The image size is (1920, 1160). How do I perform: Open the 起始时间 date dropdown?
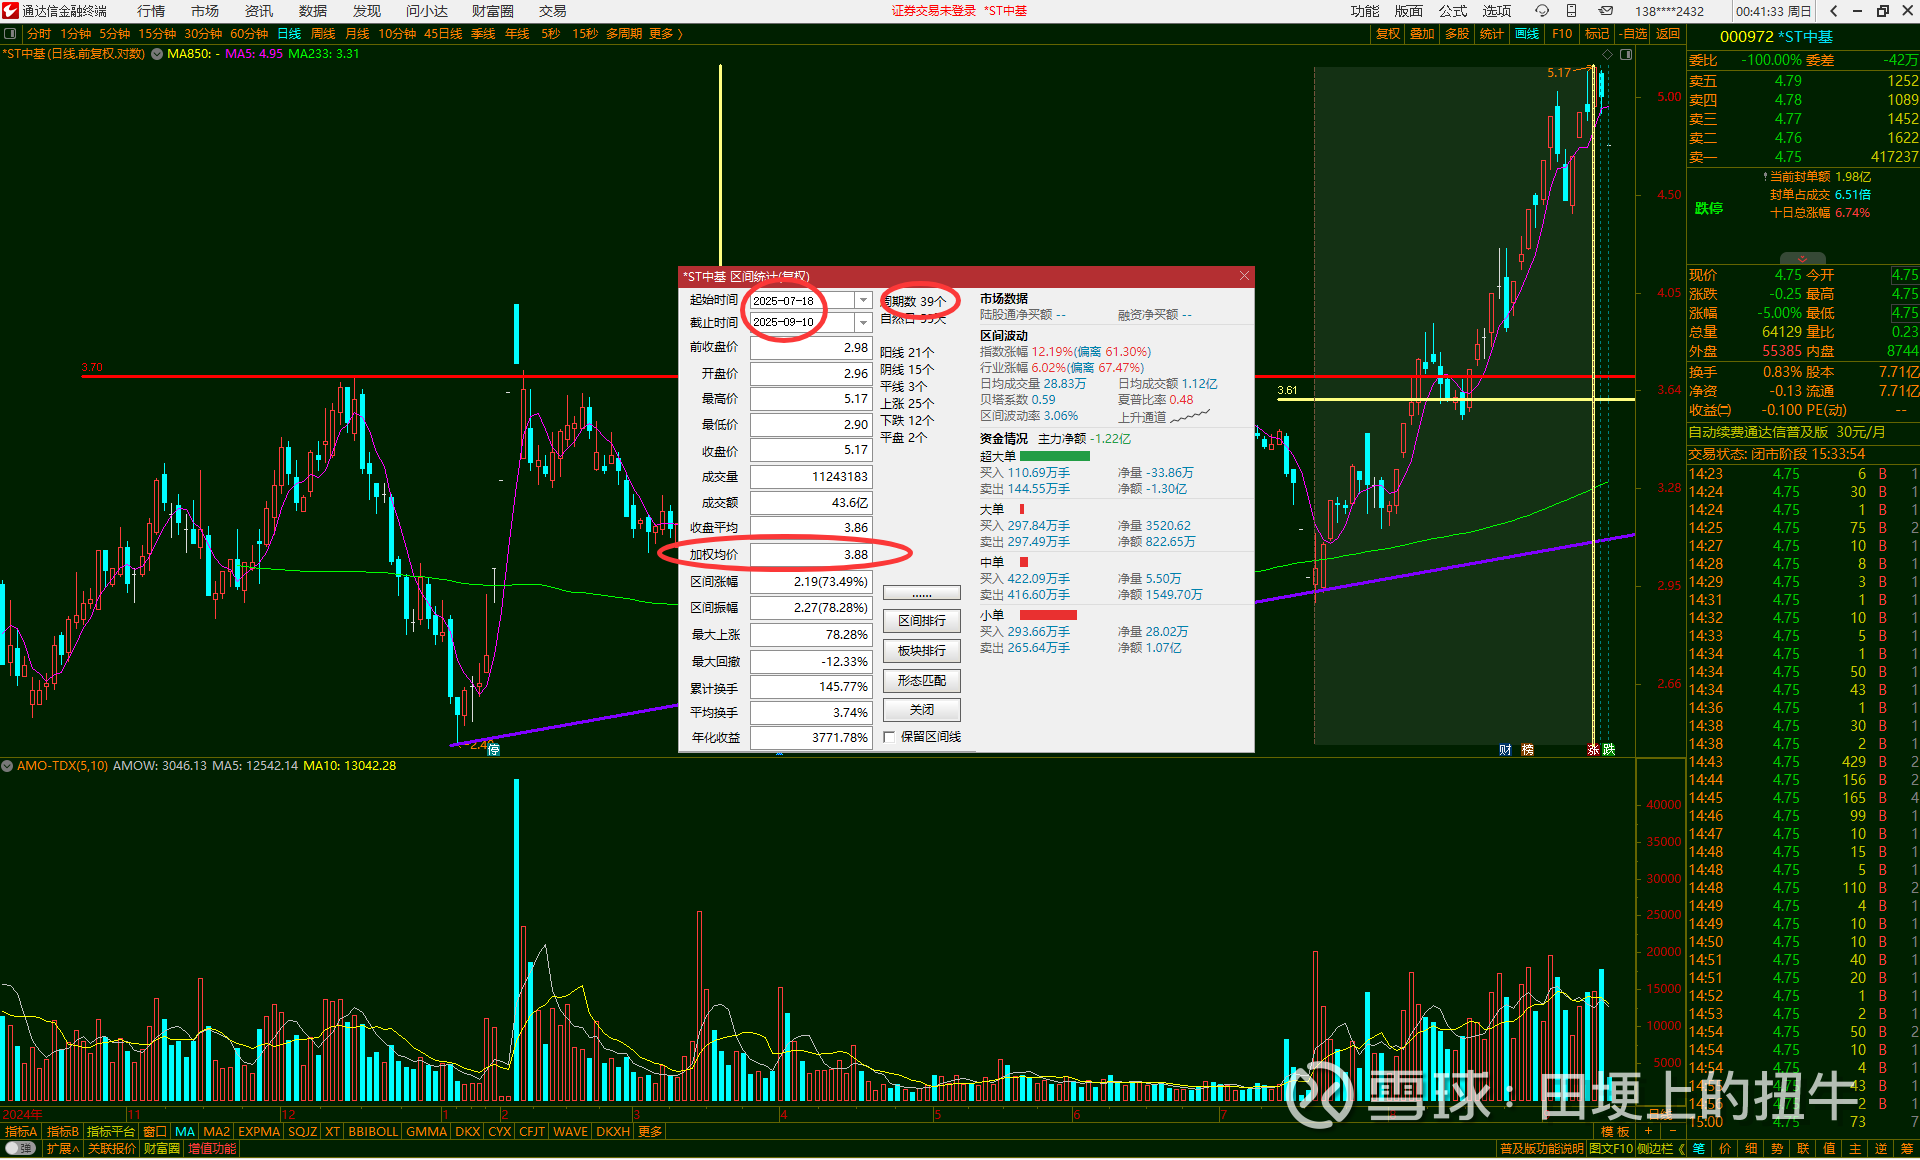pyautogui.click(x=863, y=301)
